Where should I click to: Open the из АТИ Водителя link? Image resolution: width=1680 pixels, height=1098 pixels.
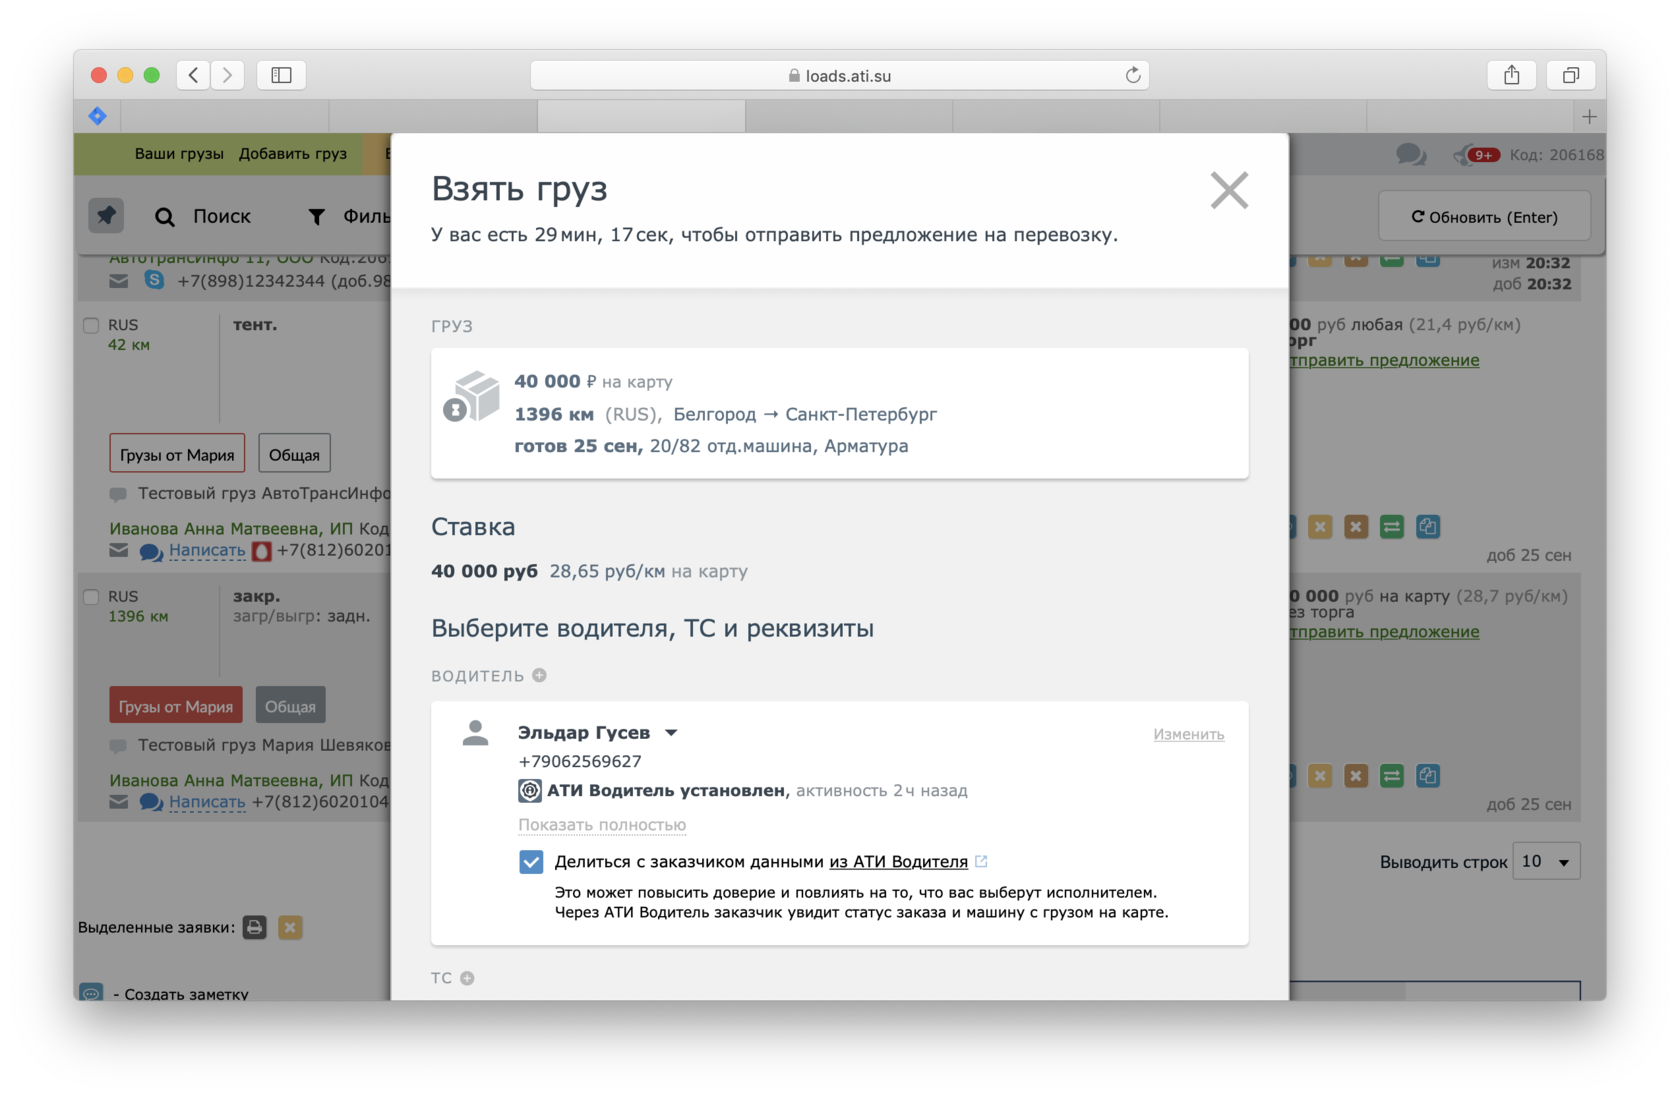898,861
